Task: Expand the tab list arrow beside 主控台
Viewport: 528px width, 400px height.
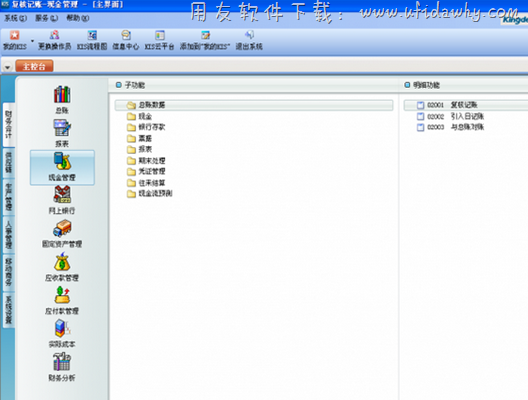Action: 7,67
